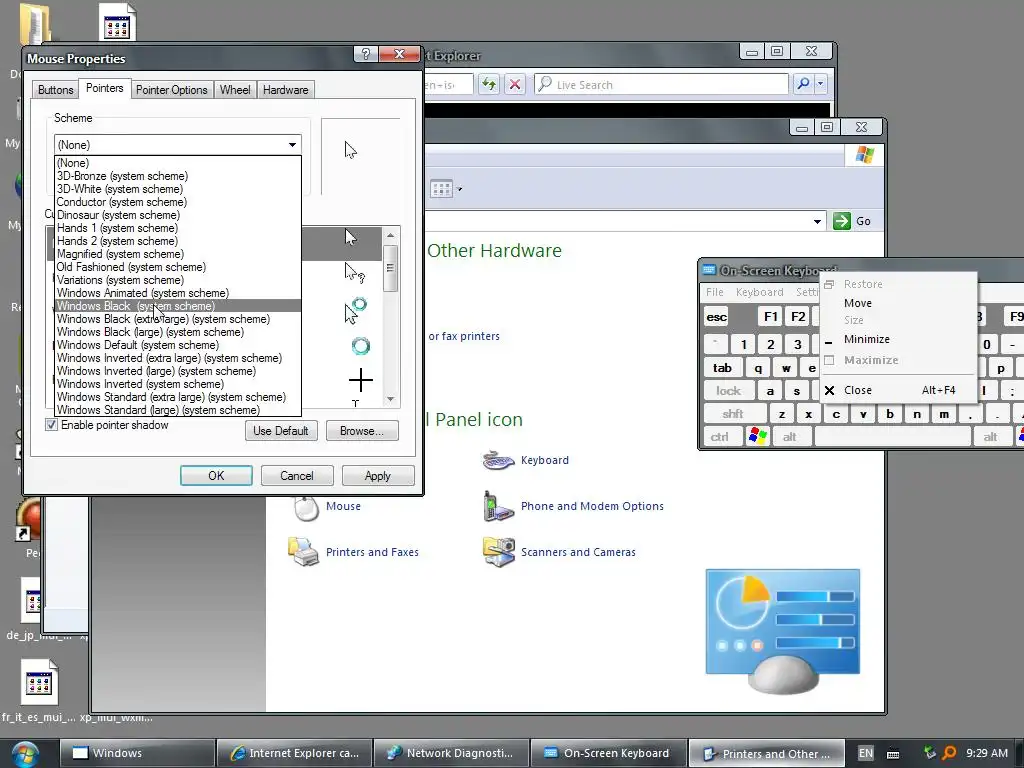Select the Help Select pointer in list
1024x768 pixels.
(353, 273)
